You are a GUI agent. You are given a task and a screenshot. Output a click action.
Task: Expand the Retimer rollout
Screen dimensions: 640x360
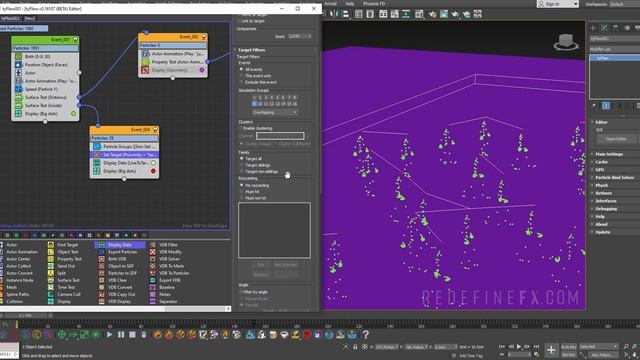pos(603,193)
